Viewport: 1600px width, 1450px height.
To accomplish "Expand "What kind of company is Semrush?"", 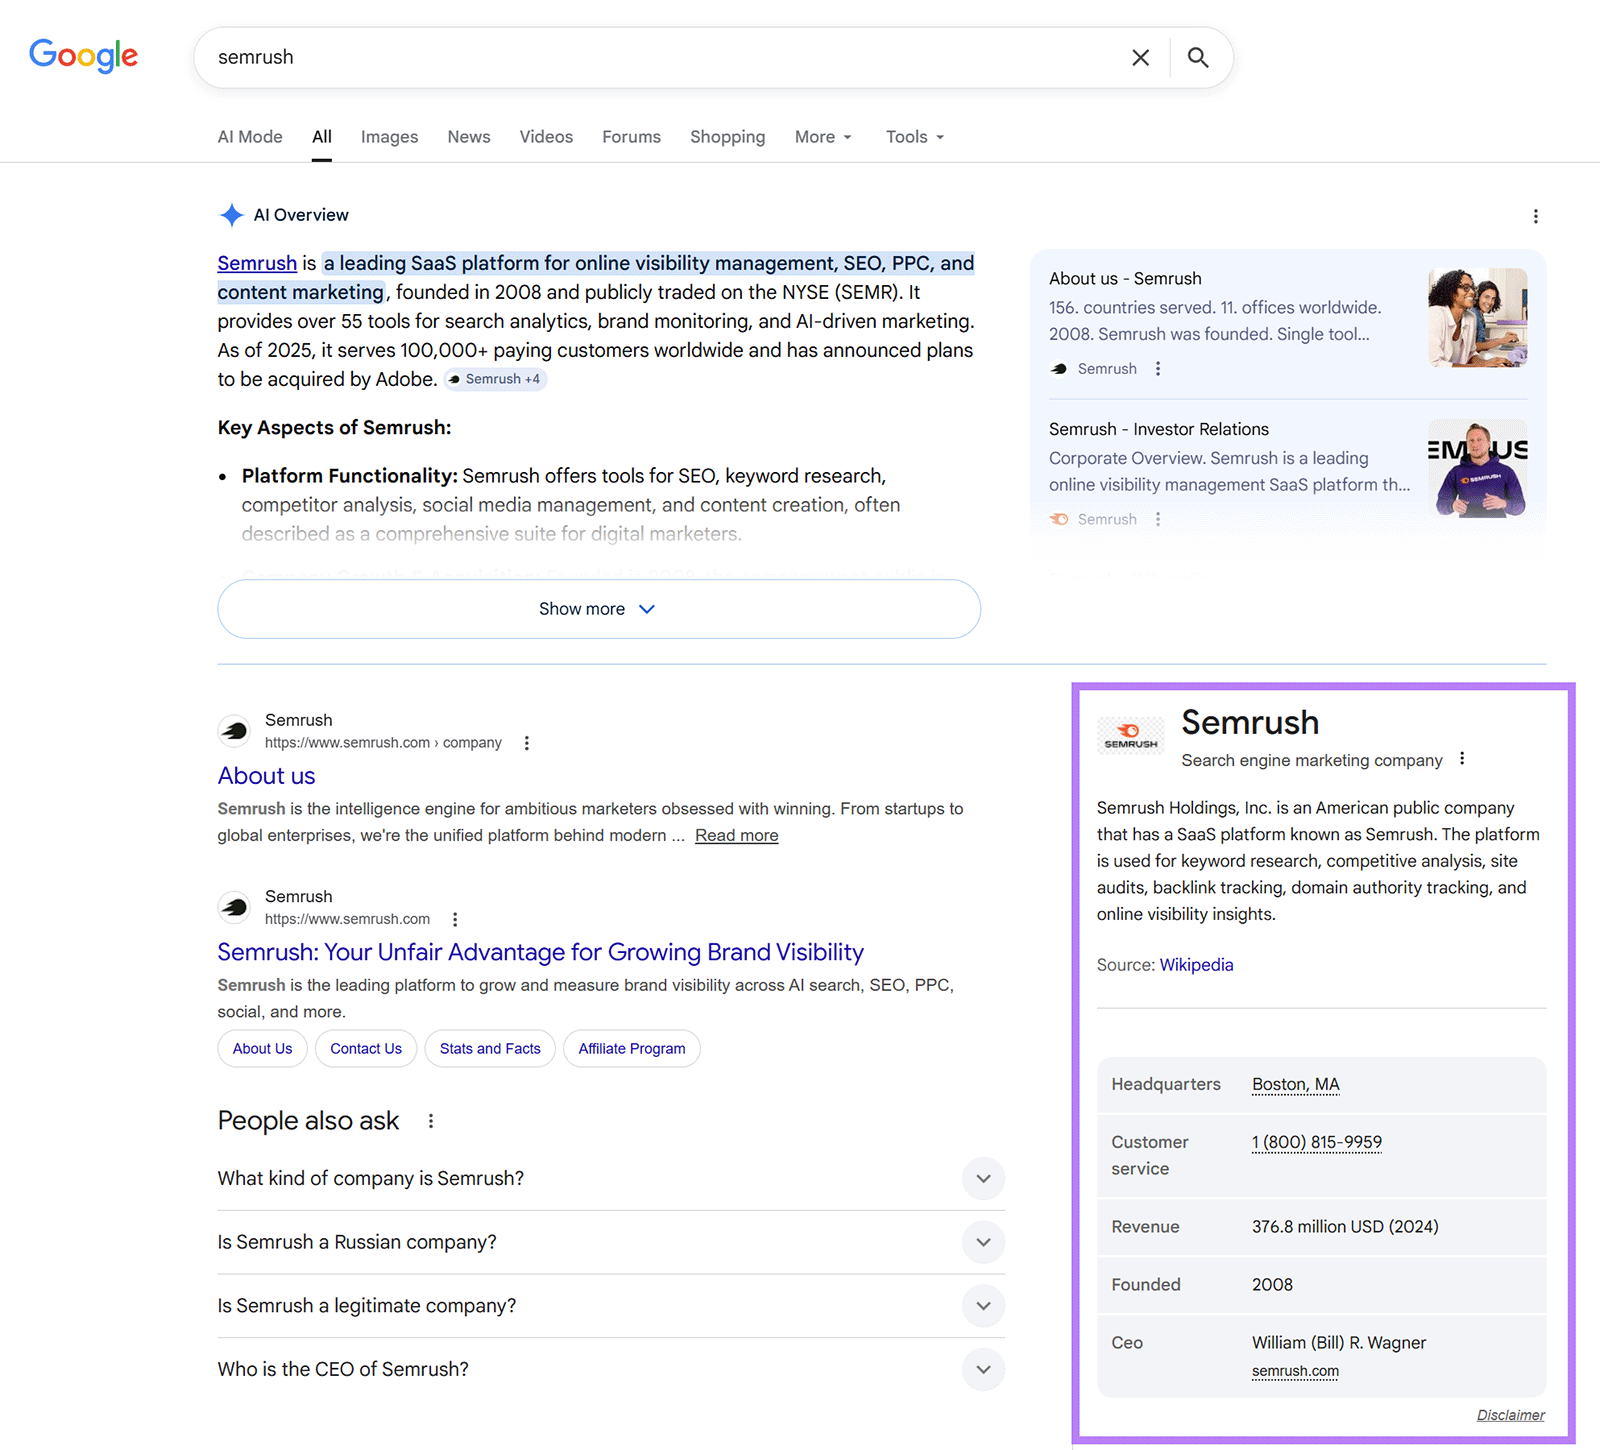I will click(983, 1178).
